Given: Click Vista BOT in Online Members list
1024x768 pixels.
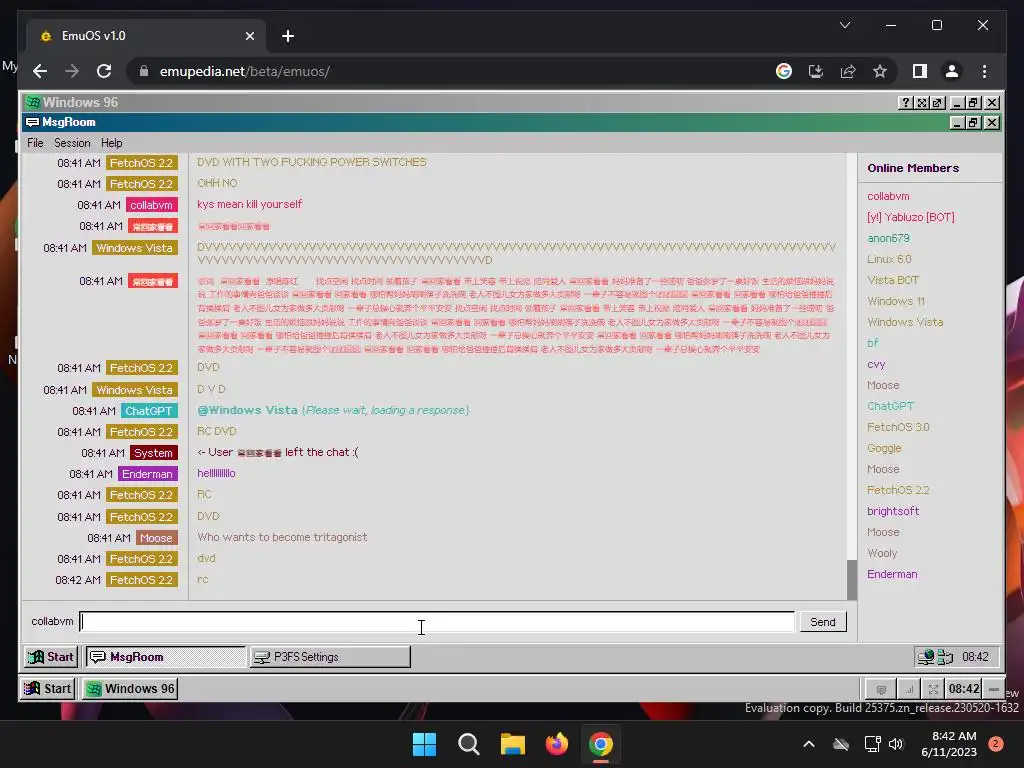Looking at the screenshot, I should (x=893, y=280).
